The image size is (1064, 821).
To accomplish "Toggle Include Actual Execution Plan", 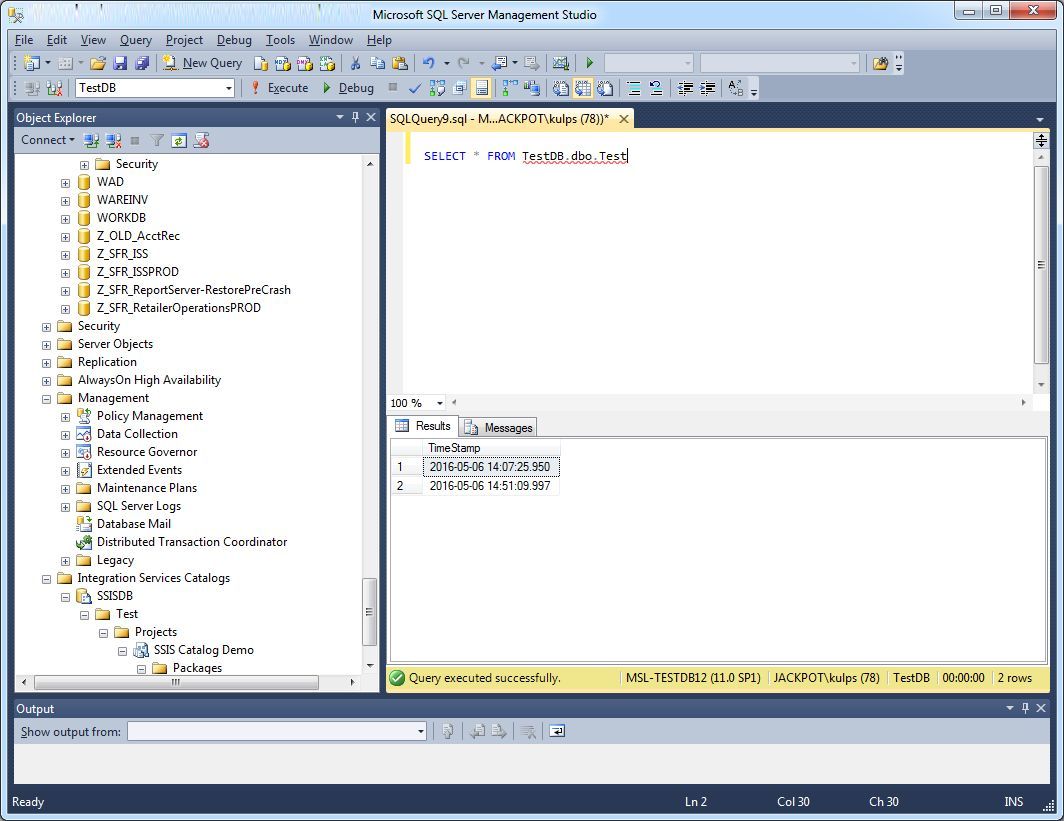I will [x=509, y=88].
